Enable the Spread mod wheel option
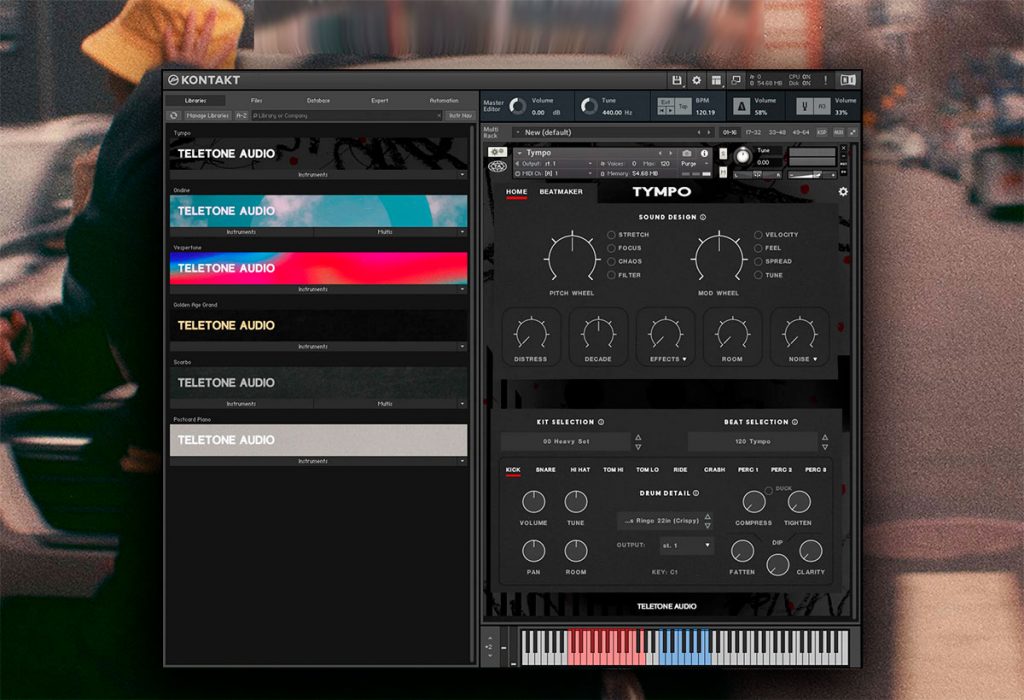 [x=758, y=261]
